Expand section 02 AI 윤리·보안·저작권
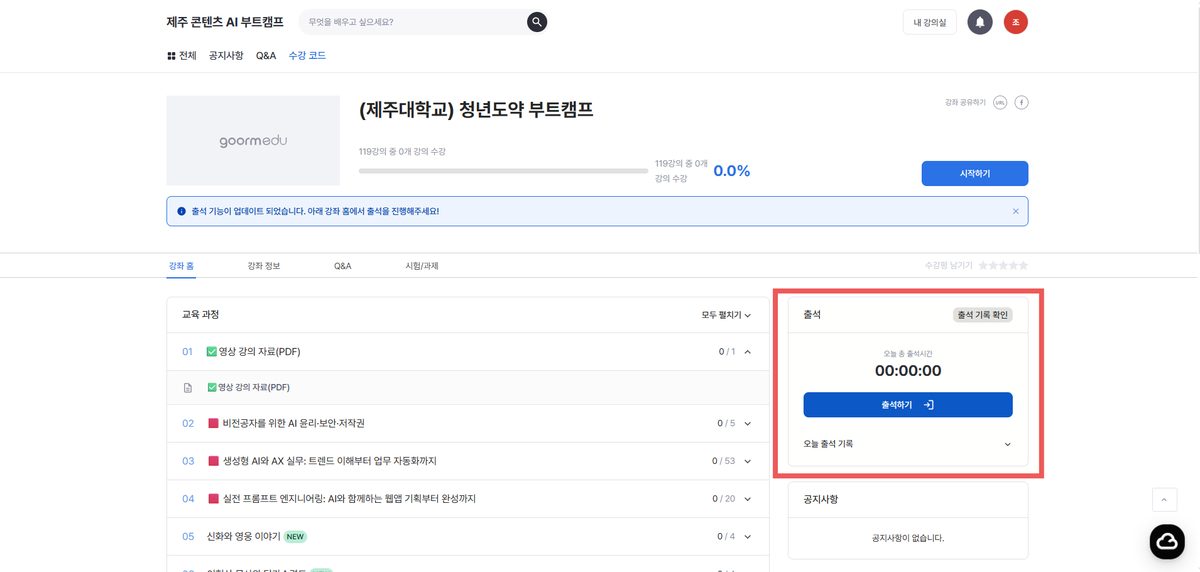Screen dimensions: 1200x572 (x=748, y=423)
